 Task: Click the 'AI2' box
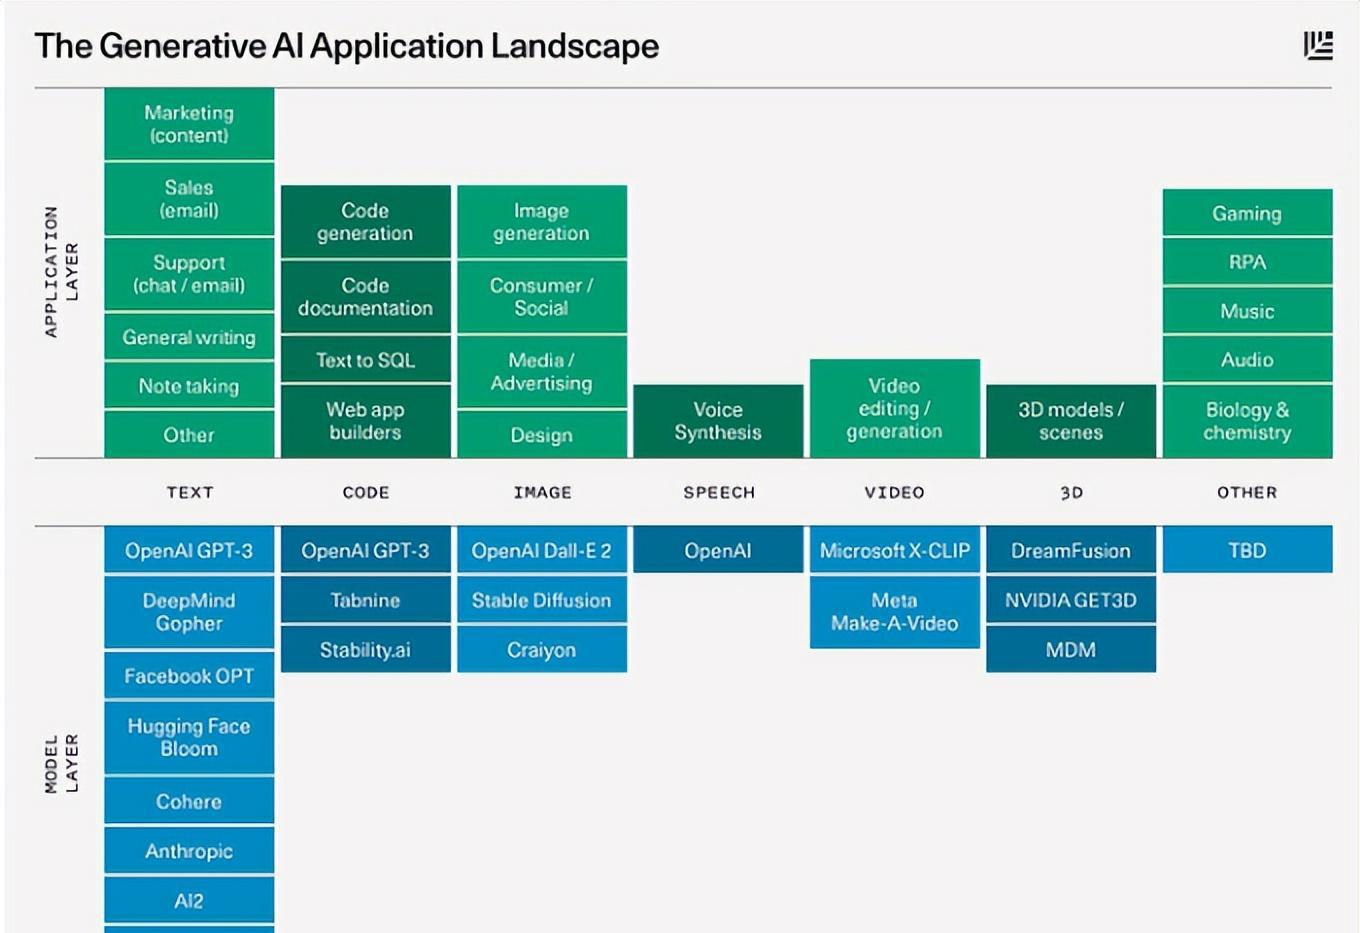[x=189, y=900]
